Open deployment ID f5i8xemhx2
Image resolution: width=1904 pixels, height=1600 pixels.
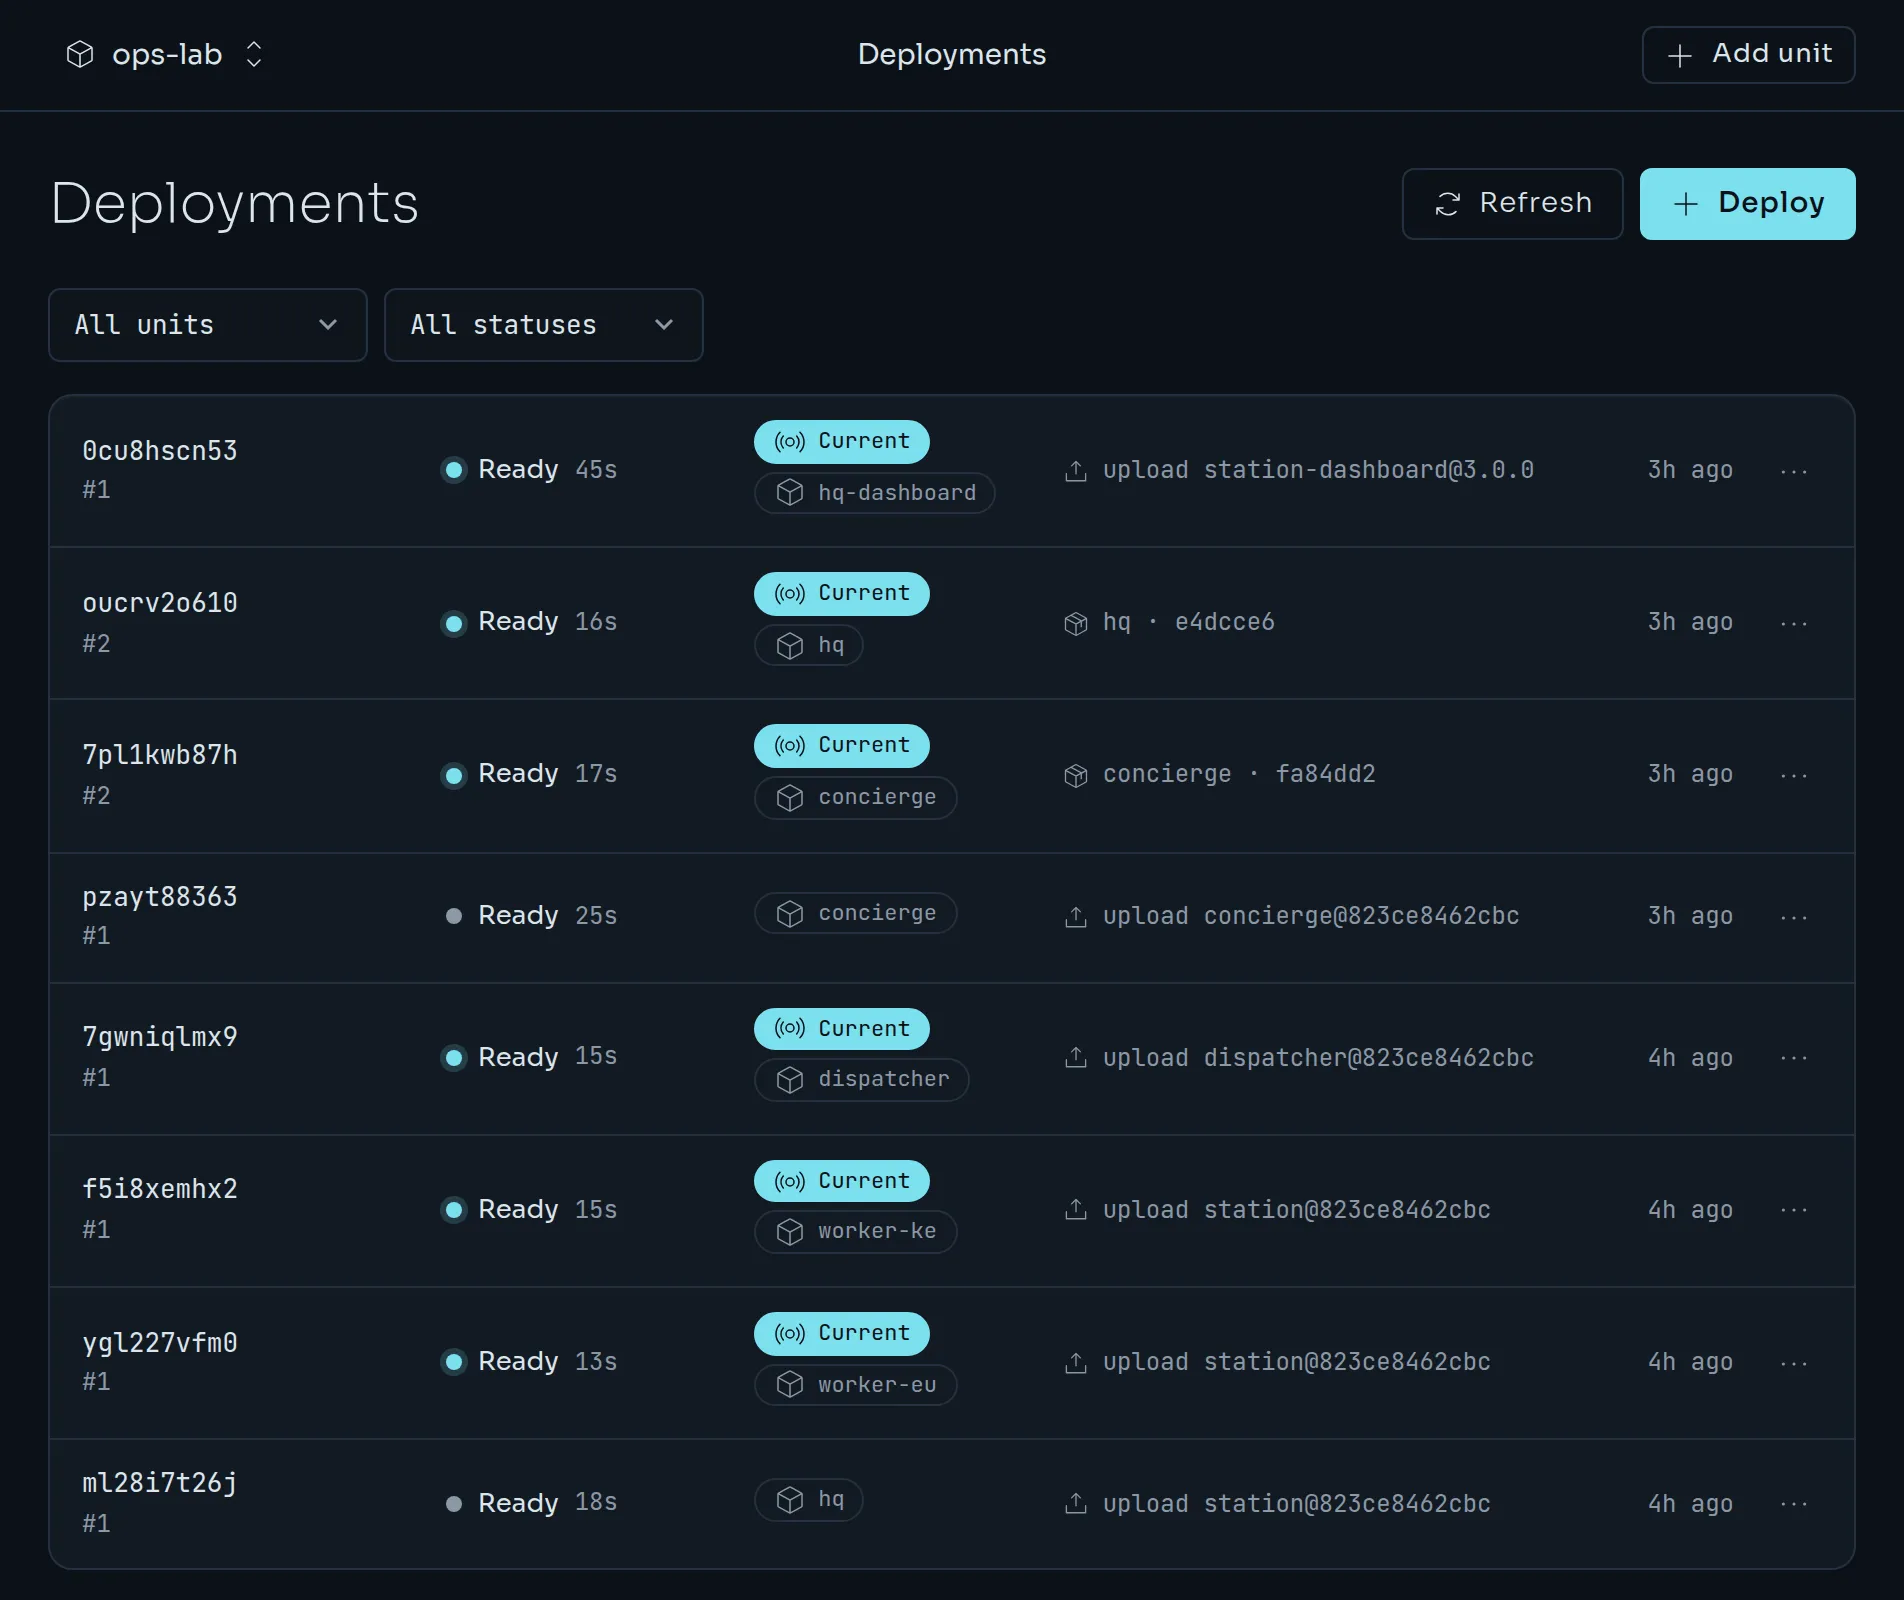[160, 1189]
